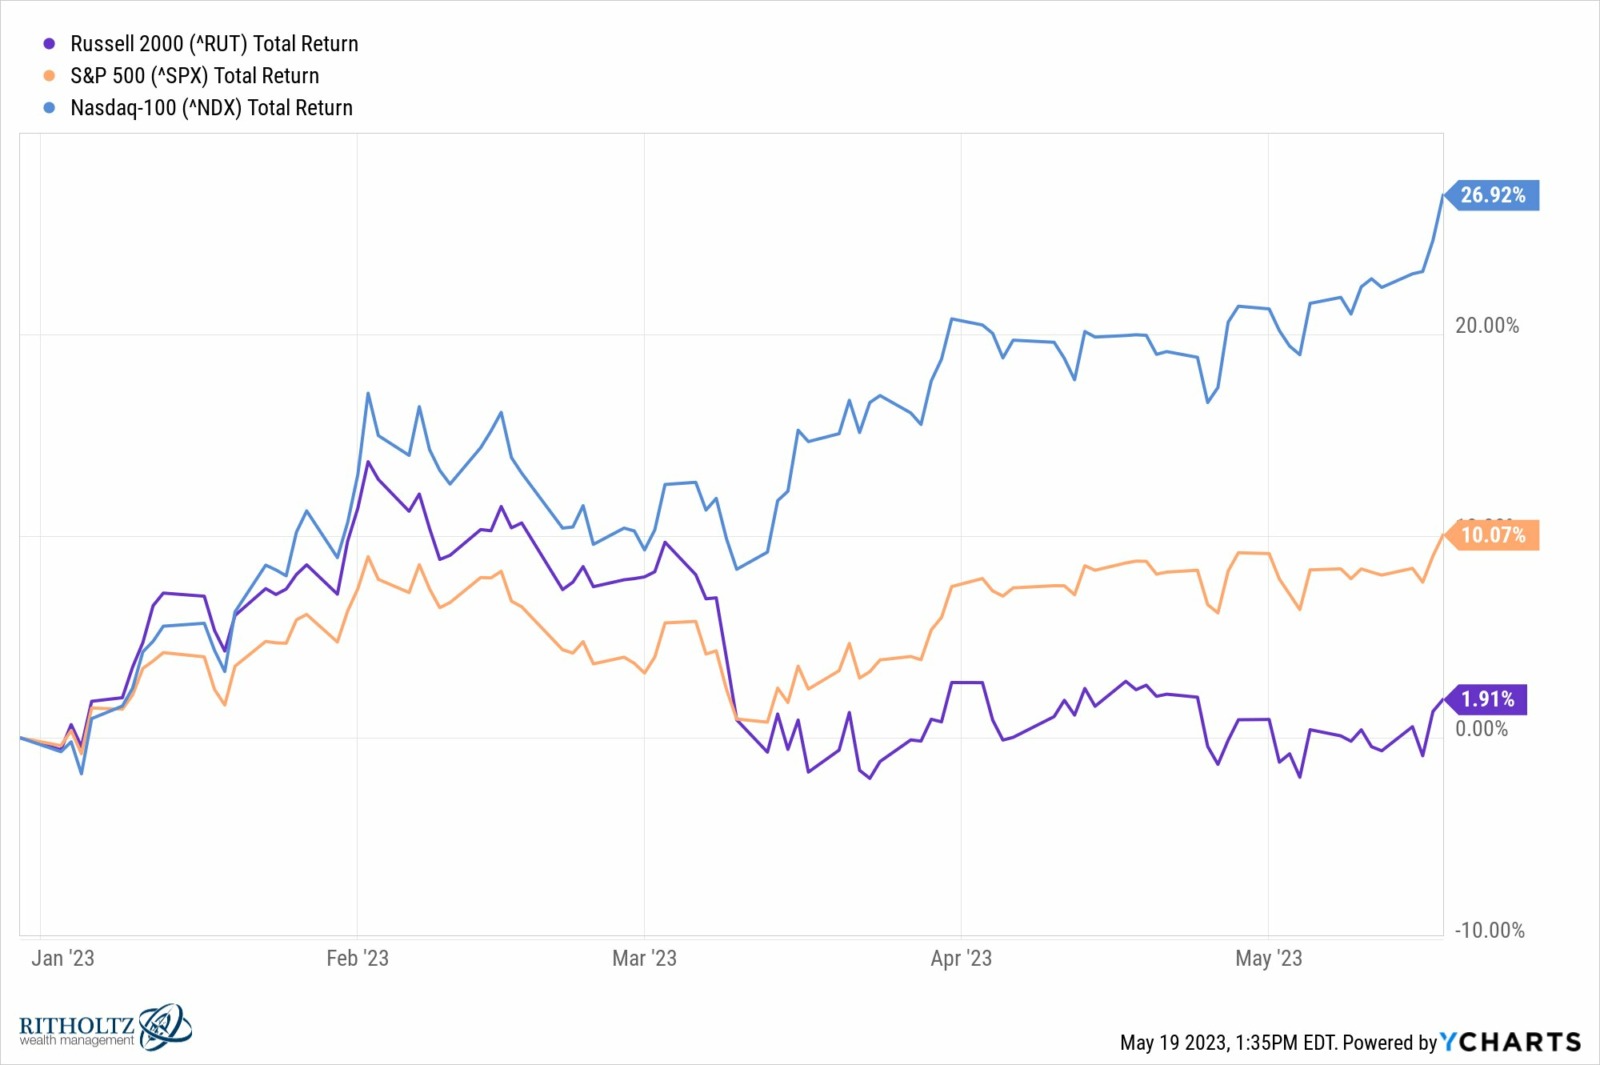
Task: Click the Mar '23 axis label
Action: [x=644, y=958]
